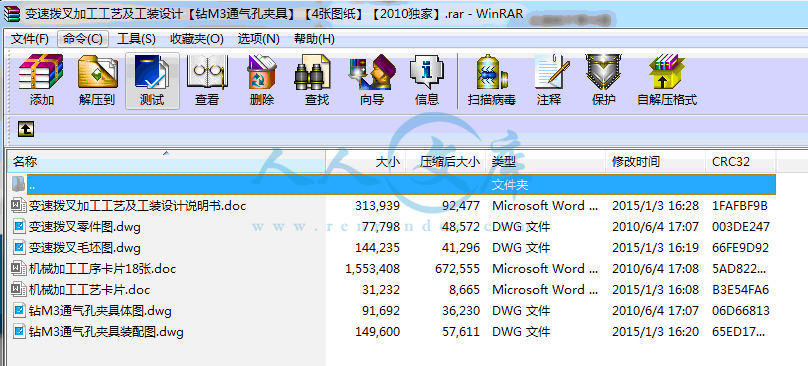The image size is (808, 366).
Task: Open the 收藏夹(O) menu
Action: point(197,39)
